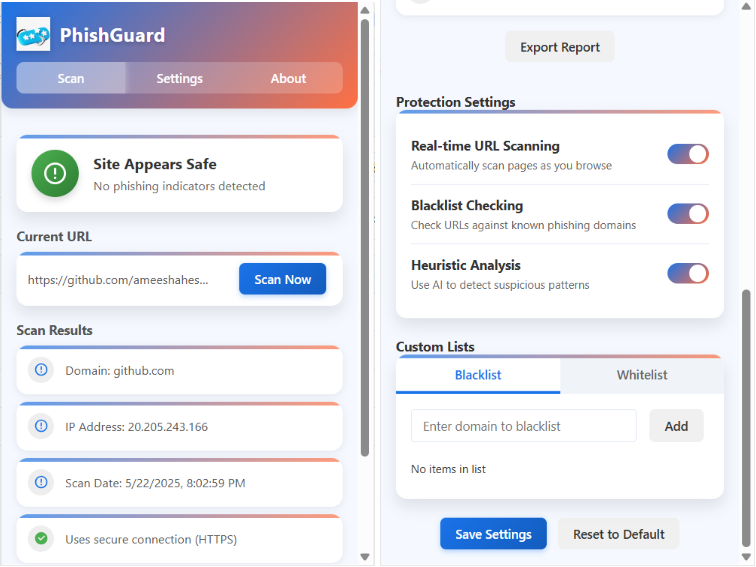This screenshot has width=756, height=567.
Task: Click the Scan Results heading
Action: pos(54,330)
